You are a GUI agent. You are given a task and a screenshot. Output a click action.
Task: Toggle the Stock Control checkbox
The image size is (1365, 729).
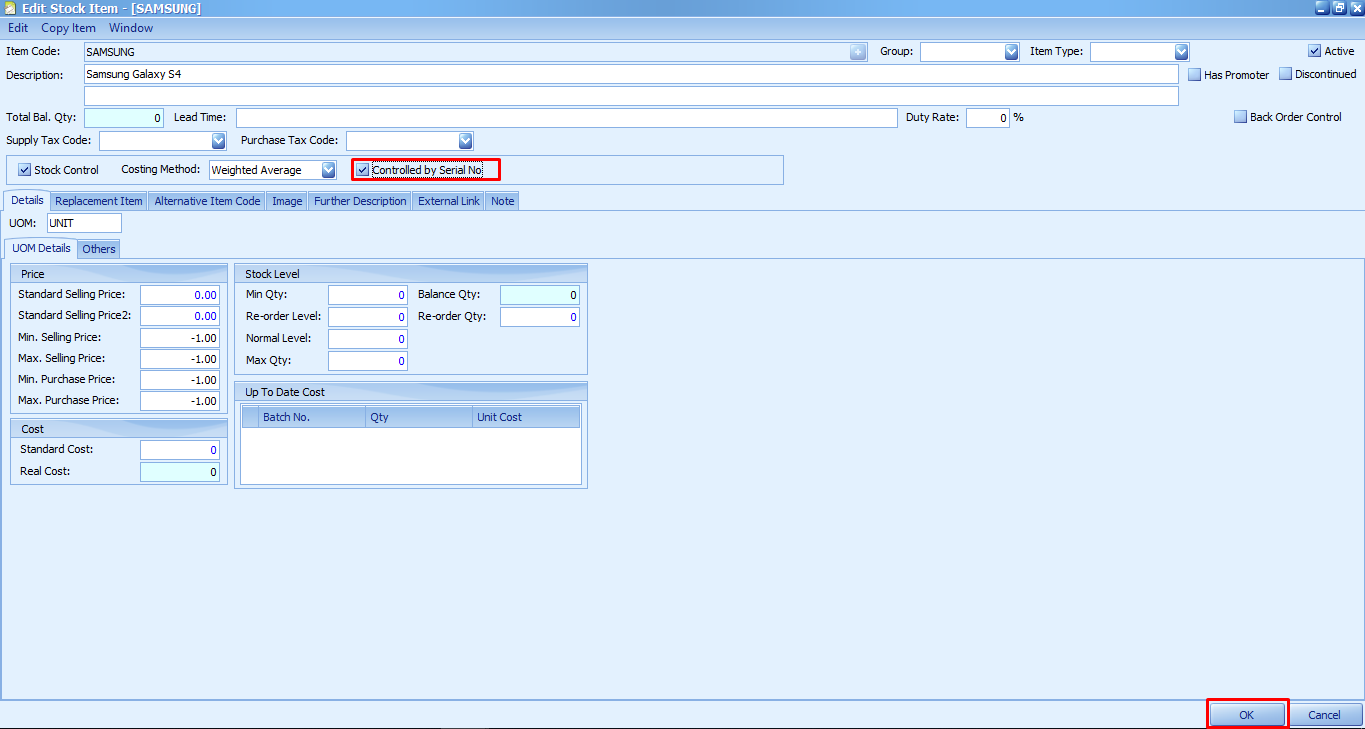pos(25,170)
